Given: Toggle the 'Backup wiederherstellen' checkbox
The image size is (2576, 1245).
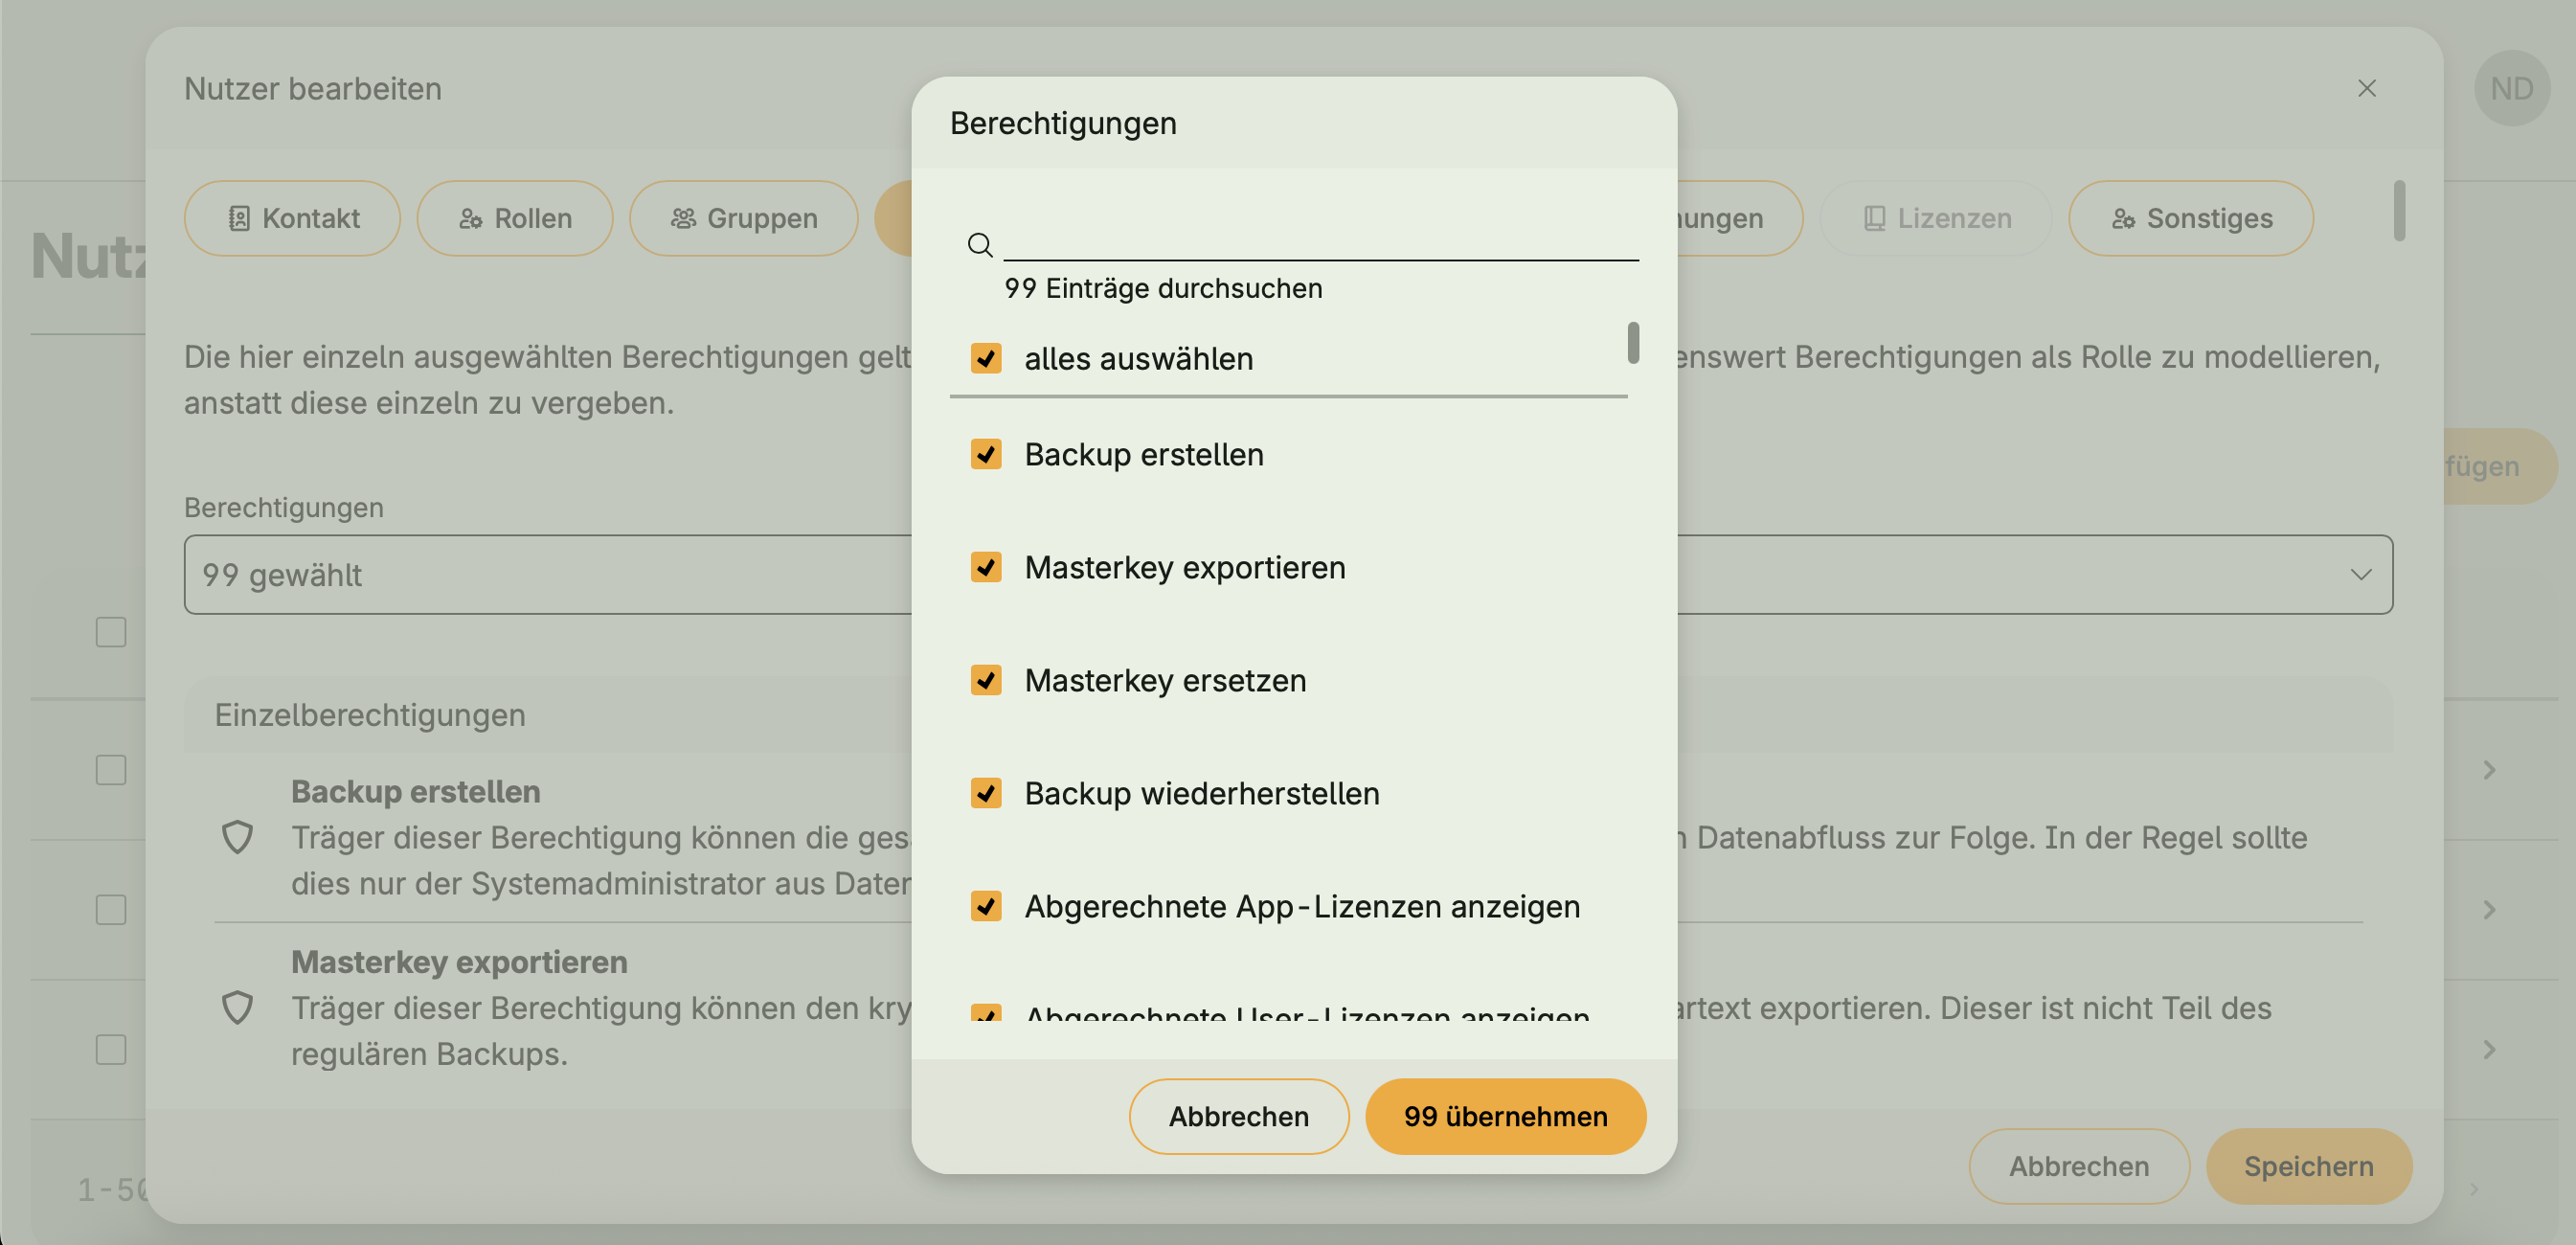Looking at the screenshot, I should tap(987, 793).
